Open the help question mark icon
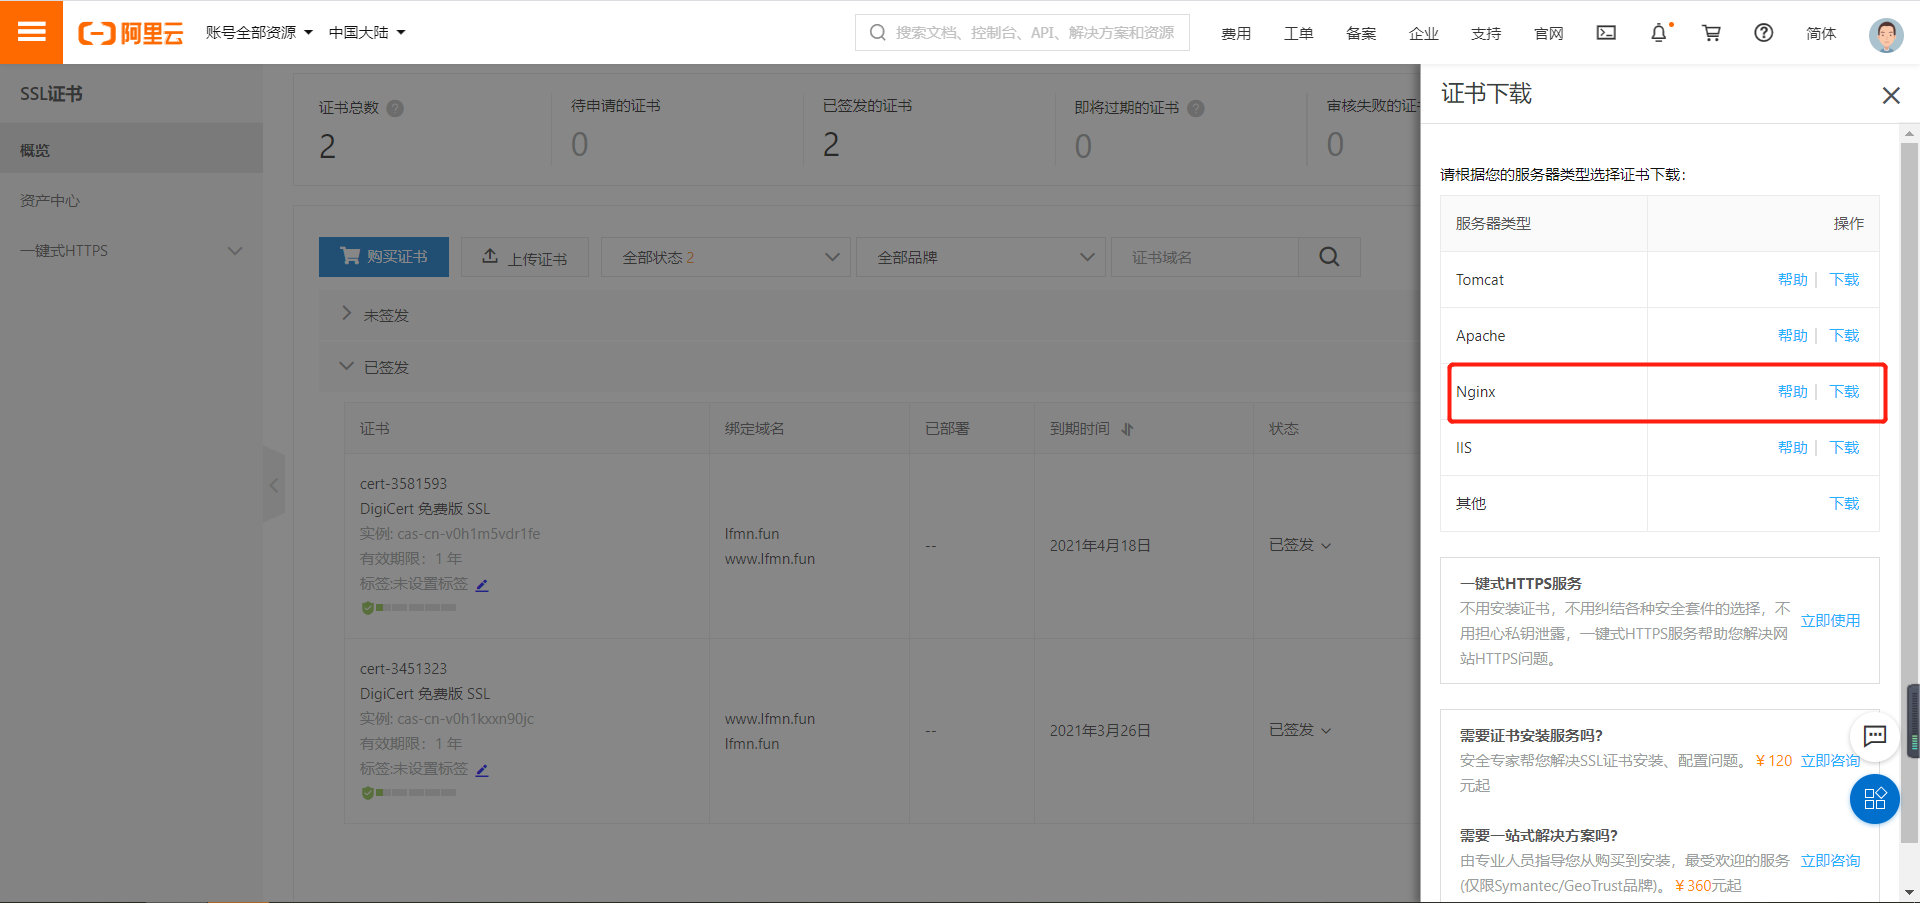Image resolution: width=1920 pixels, height=903 pixels. pyautogui.click(x=1764, y=33)
